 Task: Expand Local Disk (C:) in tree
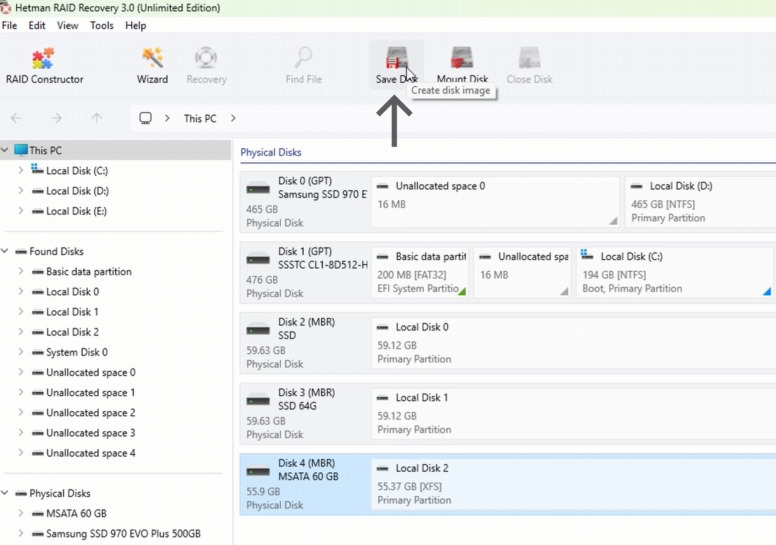[x=21, y=170]
